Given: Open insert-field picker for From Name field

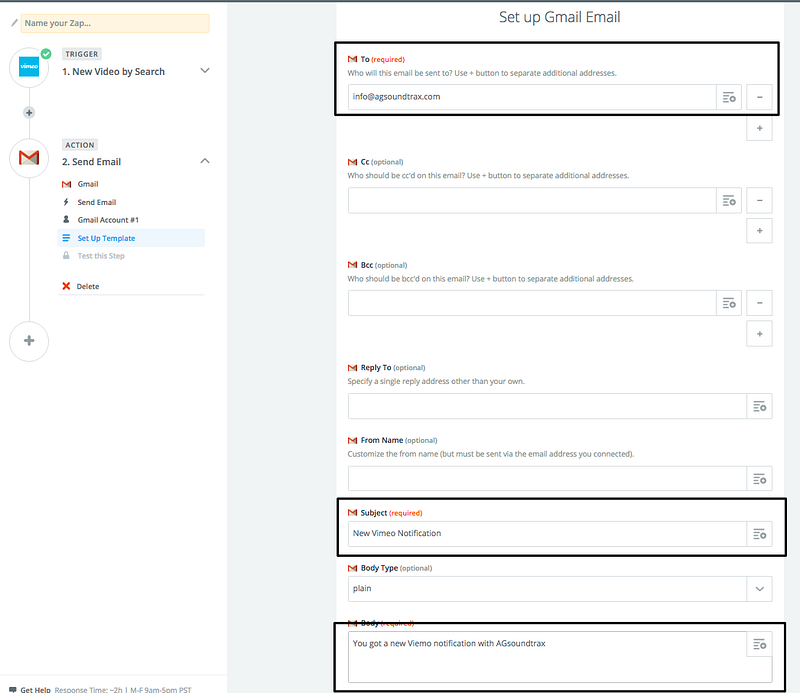Looking at the screenshot, I should click(759, 479).
